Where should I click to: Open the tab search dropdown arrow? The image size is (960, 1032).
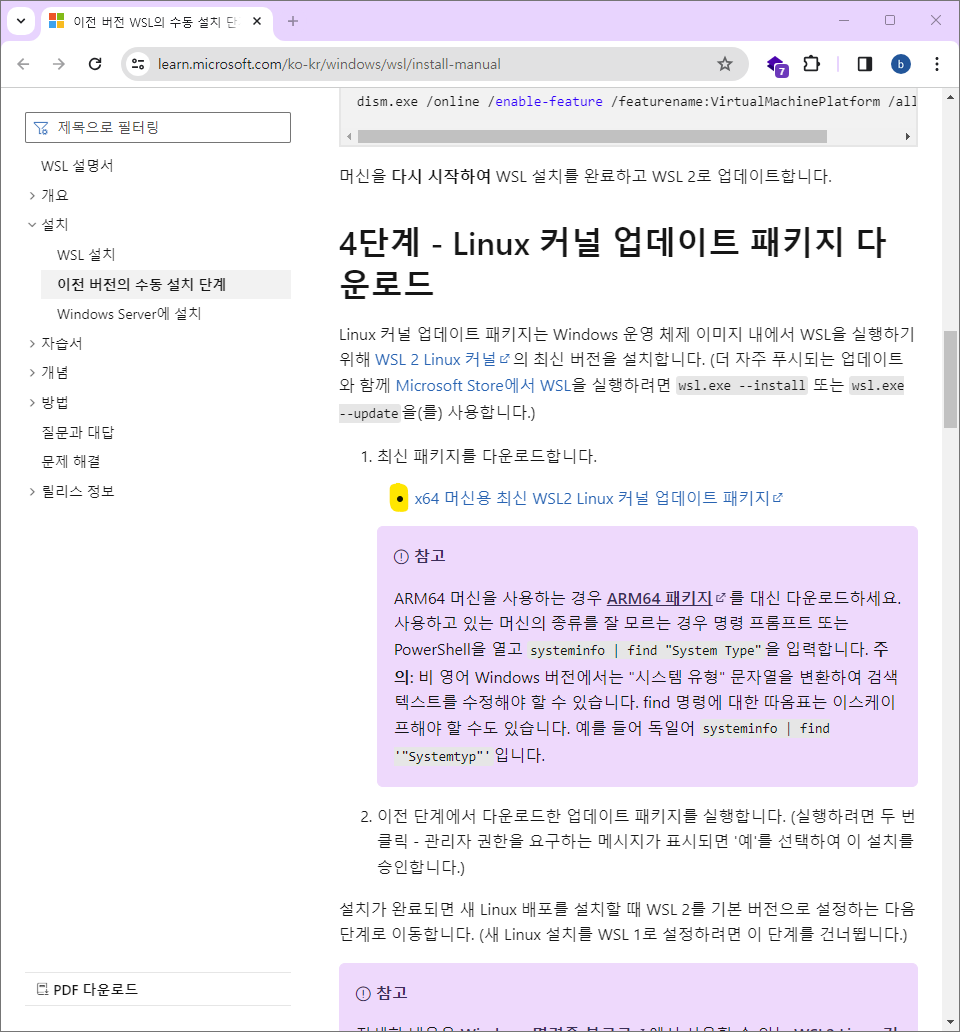coord(21,21)
